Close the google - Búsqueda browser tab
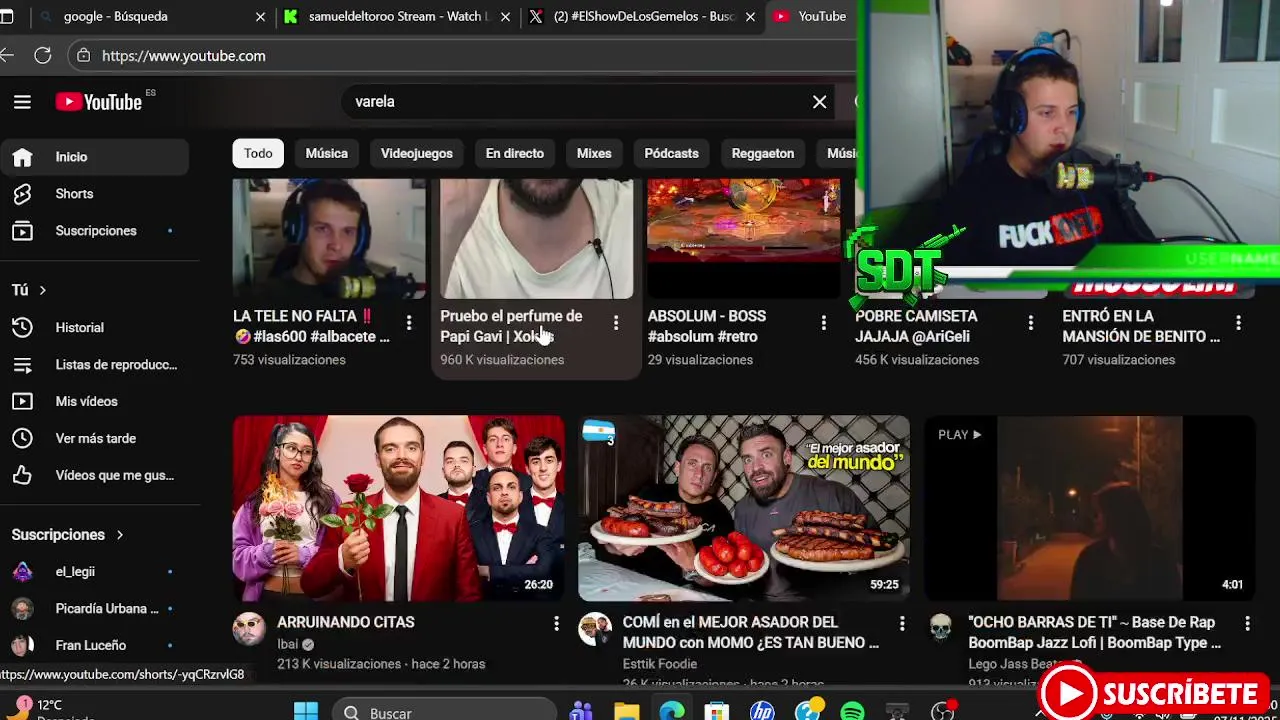This screenshot has height=720, width=1280. (261, 17)
